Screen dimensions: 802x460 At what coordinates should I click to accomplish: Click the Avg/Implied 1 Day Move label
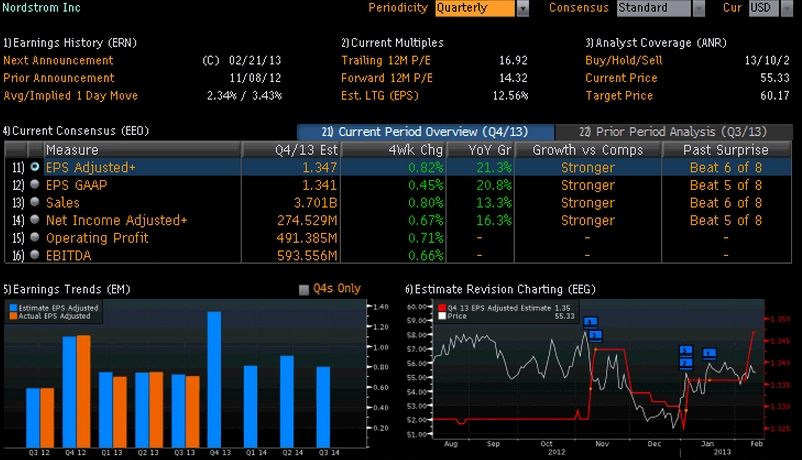(x=71, y=96)
